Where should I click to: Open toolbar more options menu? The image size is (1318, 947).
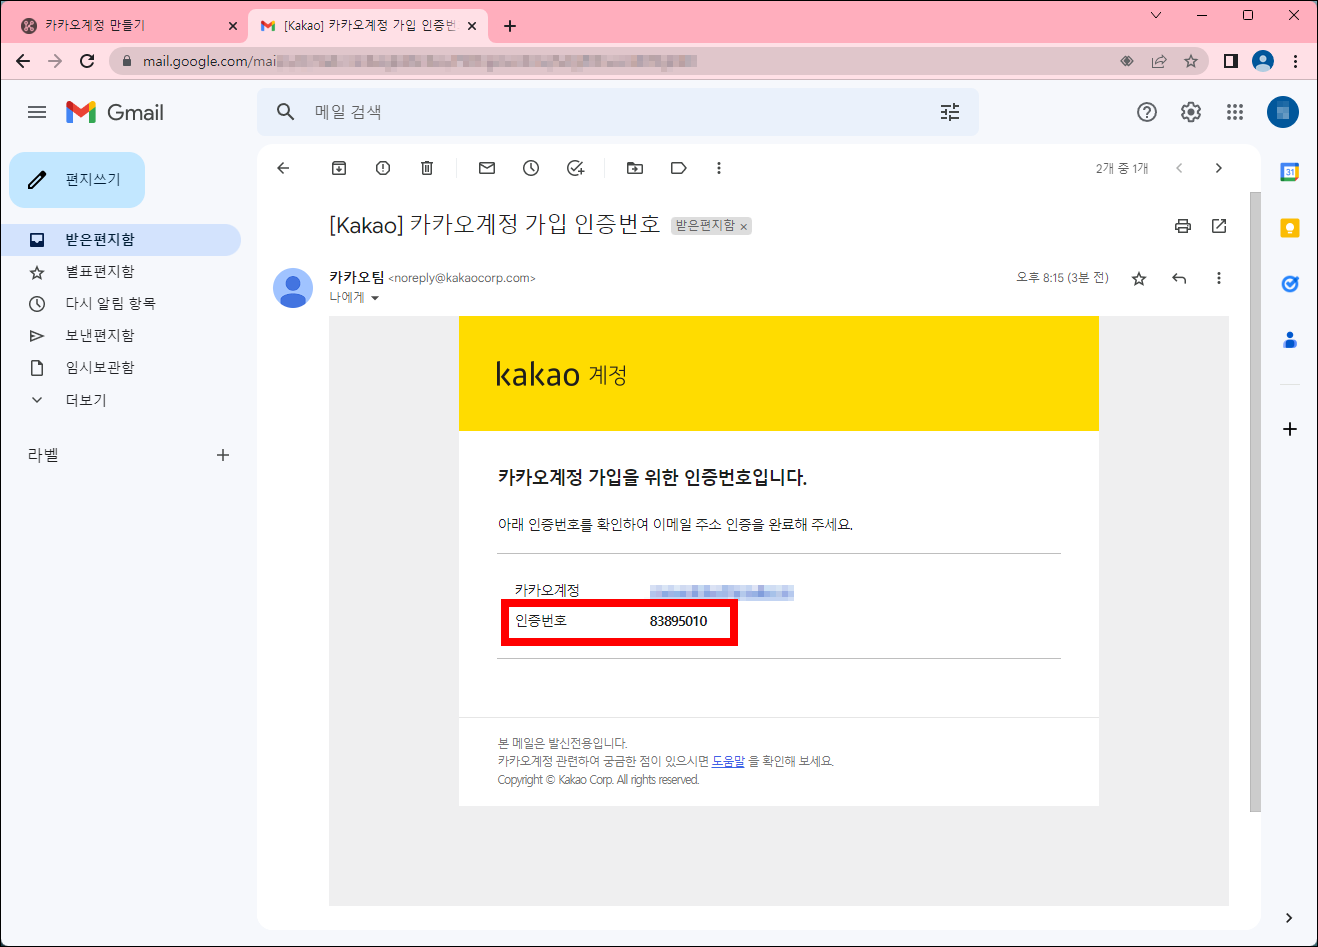pyautogui.click(x=719, y=168)
